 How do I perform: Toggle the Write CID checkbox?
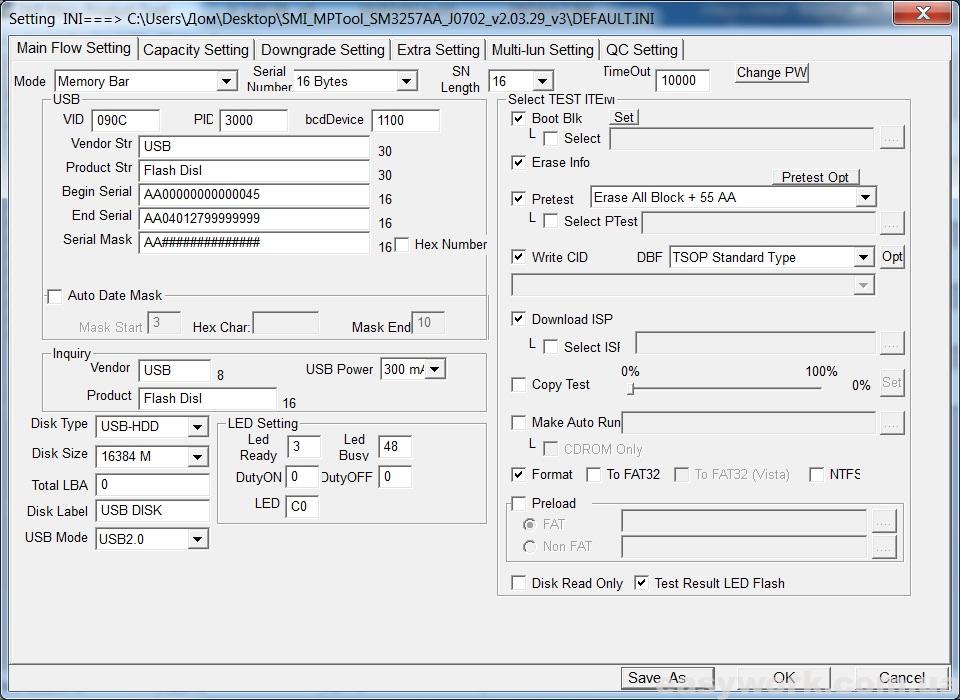click(519, 257)
